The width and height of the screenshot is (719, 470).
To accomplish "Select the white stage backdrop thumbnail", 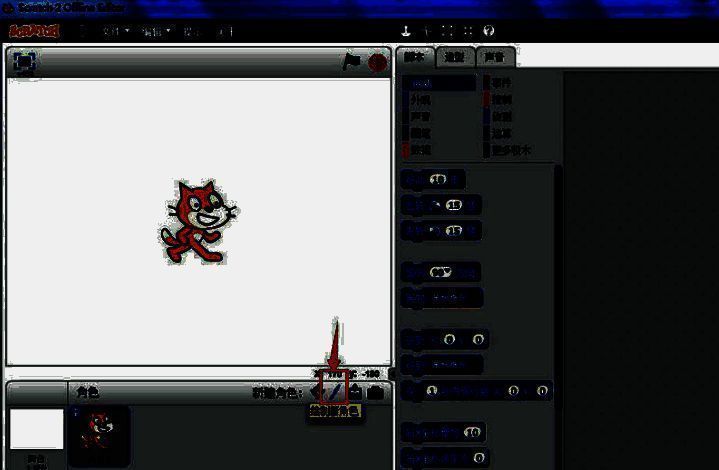I will (36, 429).
